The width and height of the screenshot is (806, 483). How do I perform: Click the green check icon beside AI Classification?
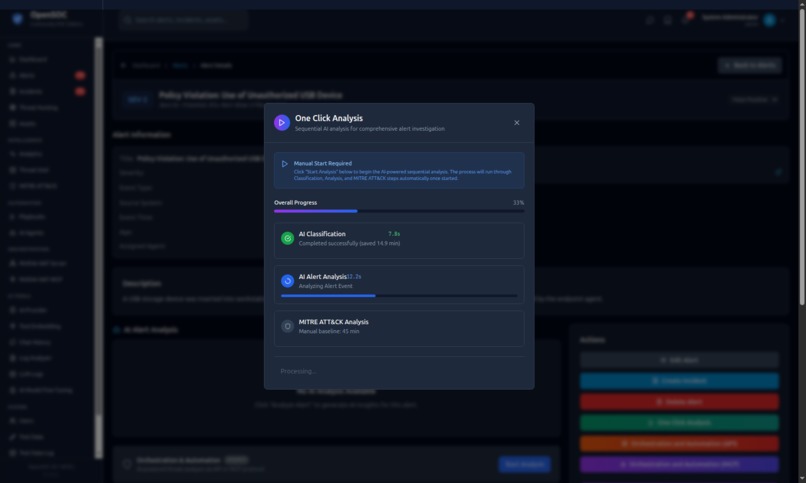[287, 238]
